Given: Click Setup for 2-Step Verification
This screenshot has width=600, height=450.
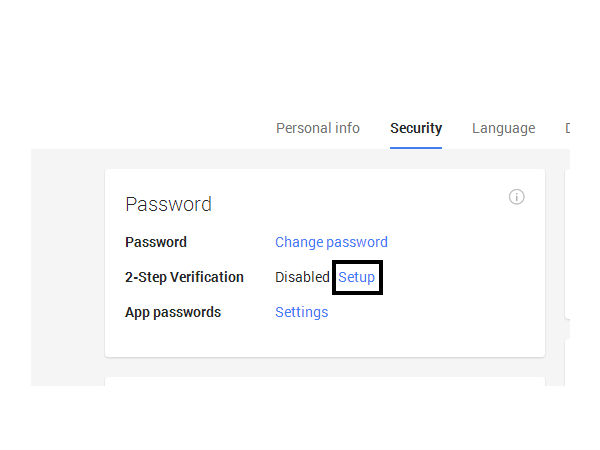Looking at the screenshot, I should (x=357, y=277).
